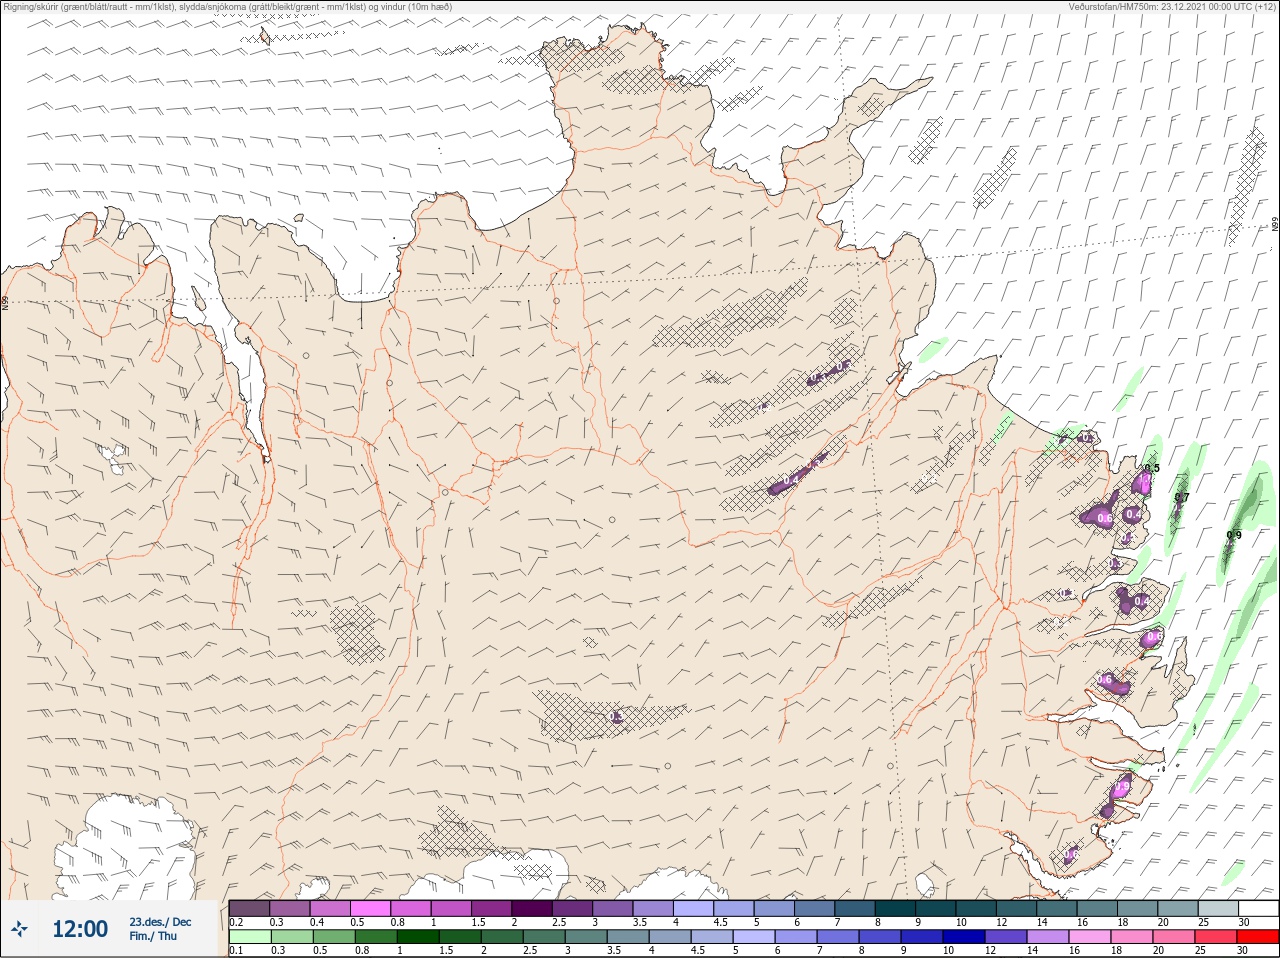Image resolution: width=1280 pixels, height=958 pixels.
Task: Click the 0.7 precipitation value on map
Action: click(x=1182, y=497)
